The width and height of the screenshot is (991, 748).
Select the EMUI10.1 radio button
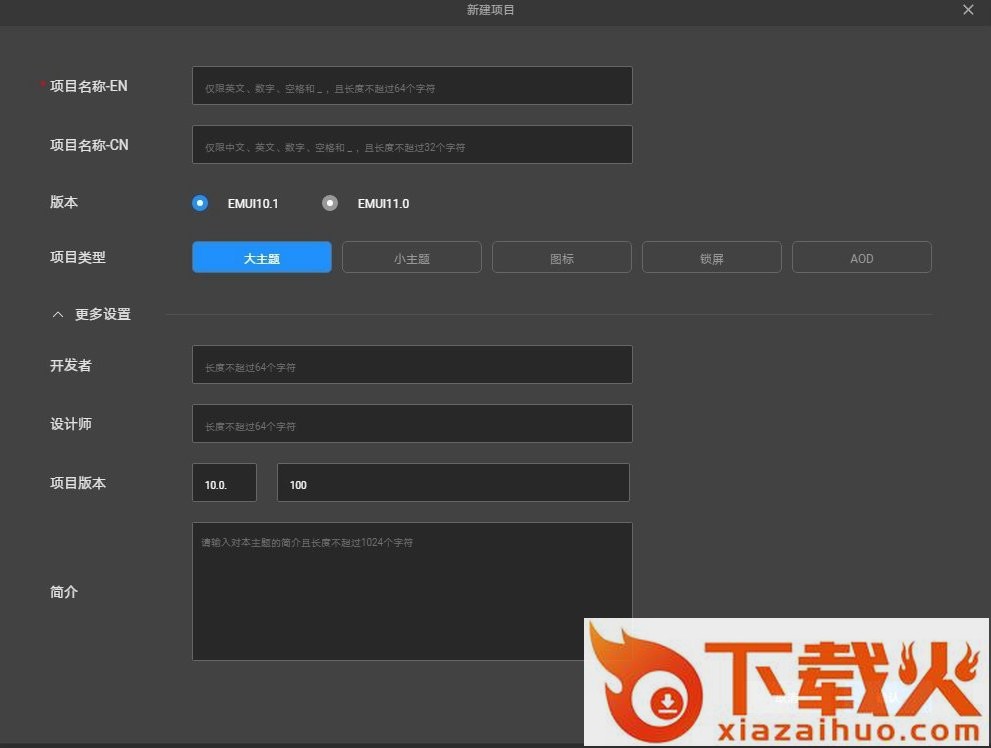200,203
